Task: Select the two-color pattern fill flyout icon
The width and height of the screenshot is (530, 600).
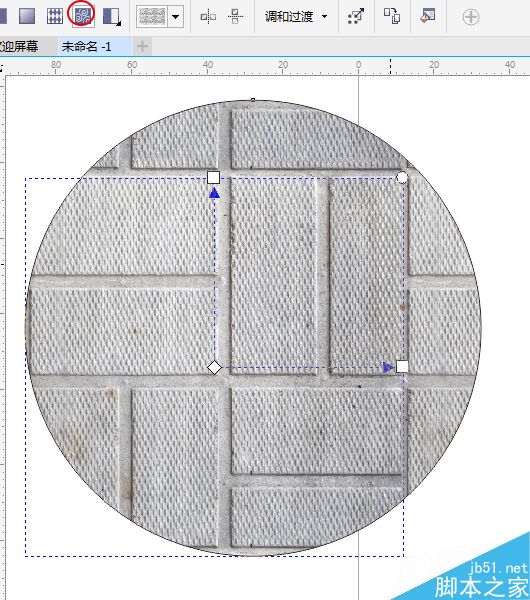Action: pyautogui.click(x=112, y=16)
